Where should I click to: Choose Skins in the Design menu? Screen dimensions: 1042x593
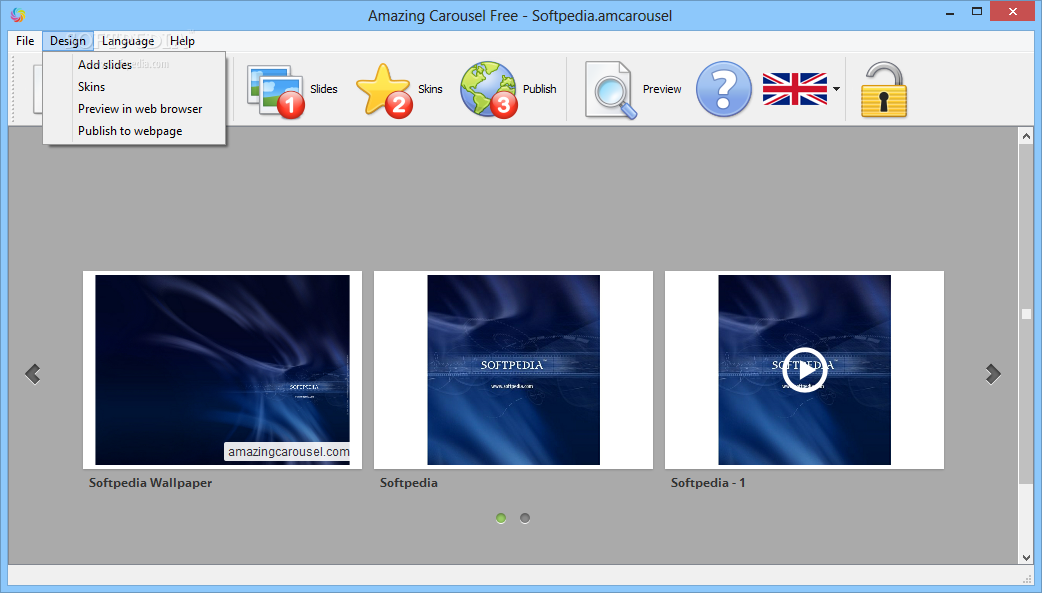click(x=134, y=86)
